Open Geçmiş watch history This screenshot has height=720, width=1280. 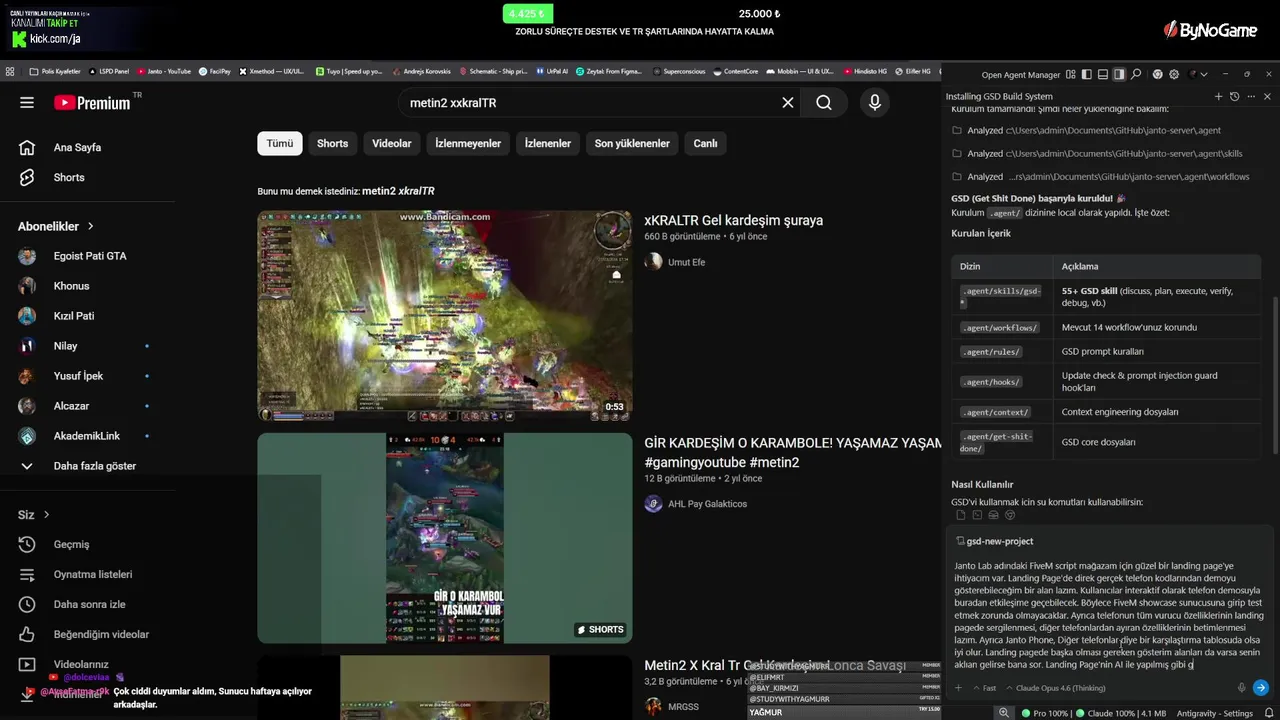click(71, 544)
